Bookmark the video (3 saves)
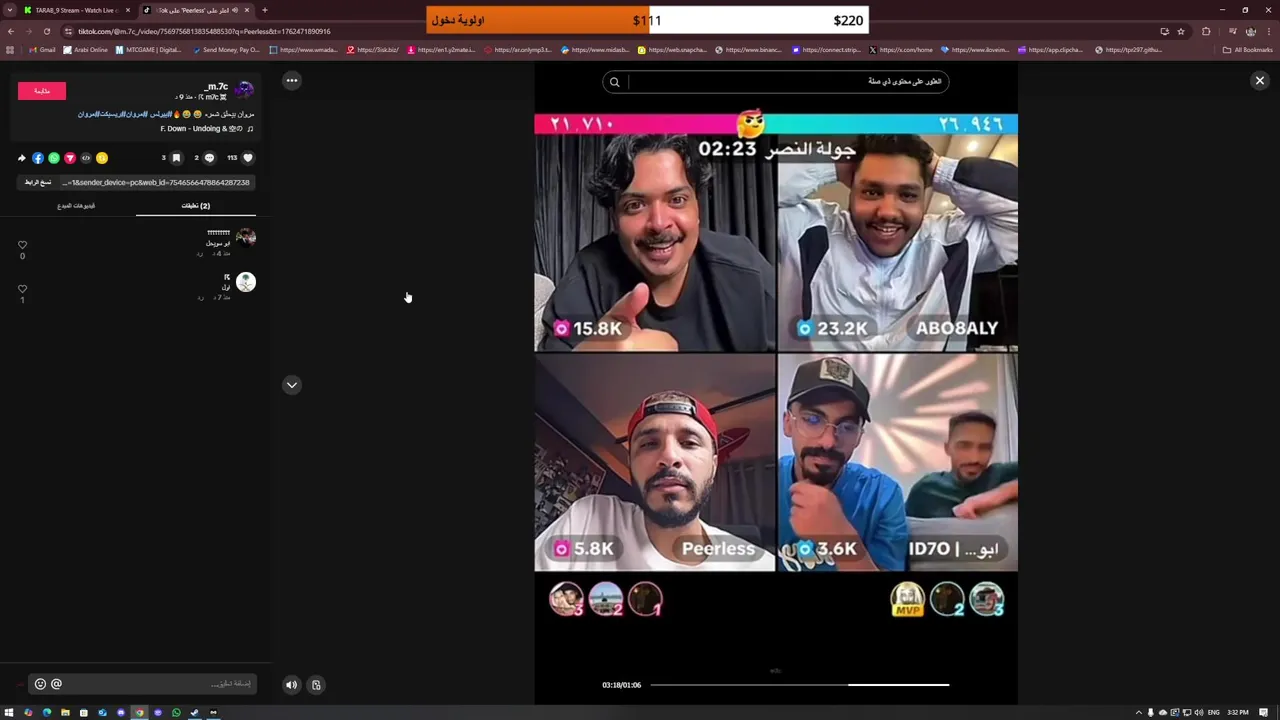The width and height of the screenshot is (1280, 720). (176, 158)
